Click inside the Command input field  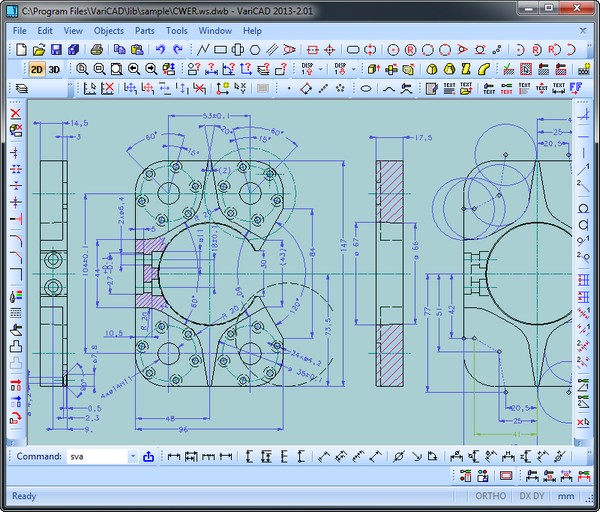(x=95, y=456)
